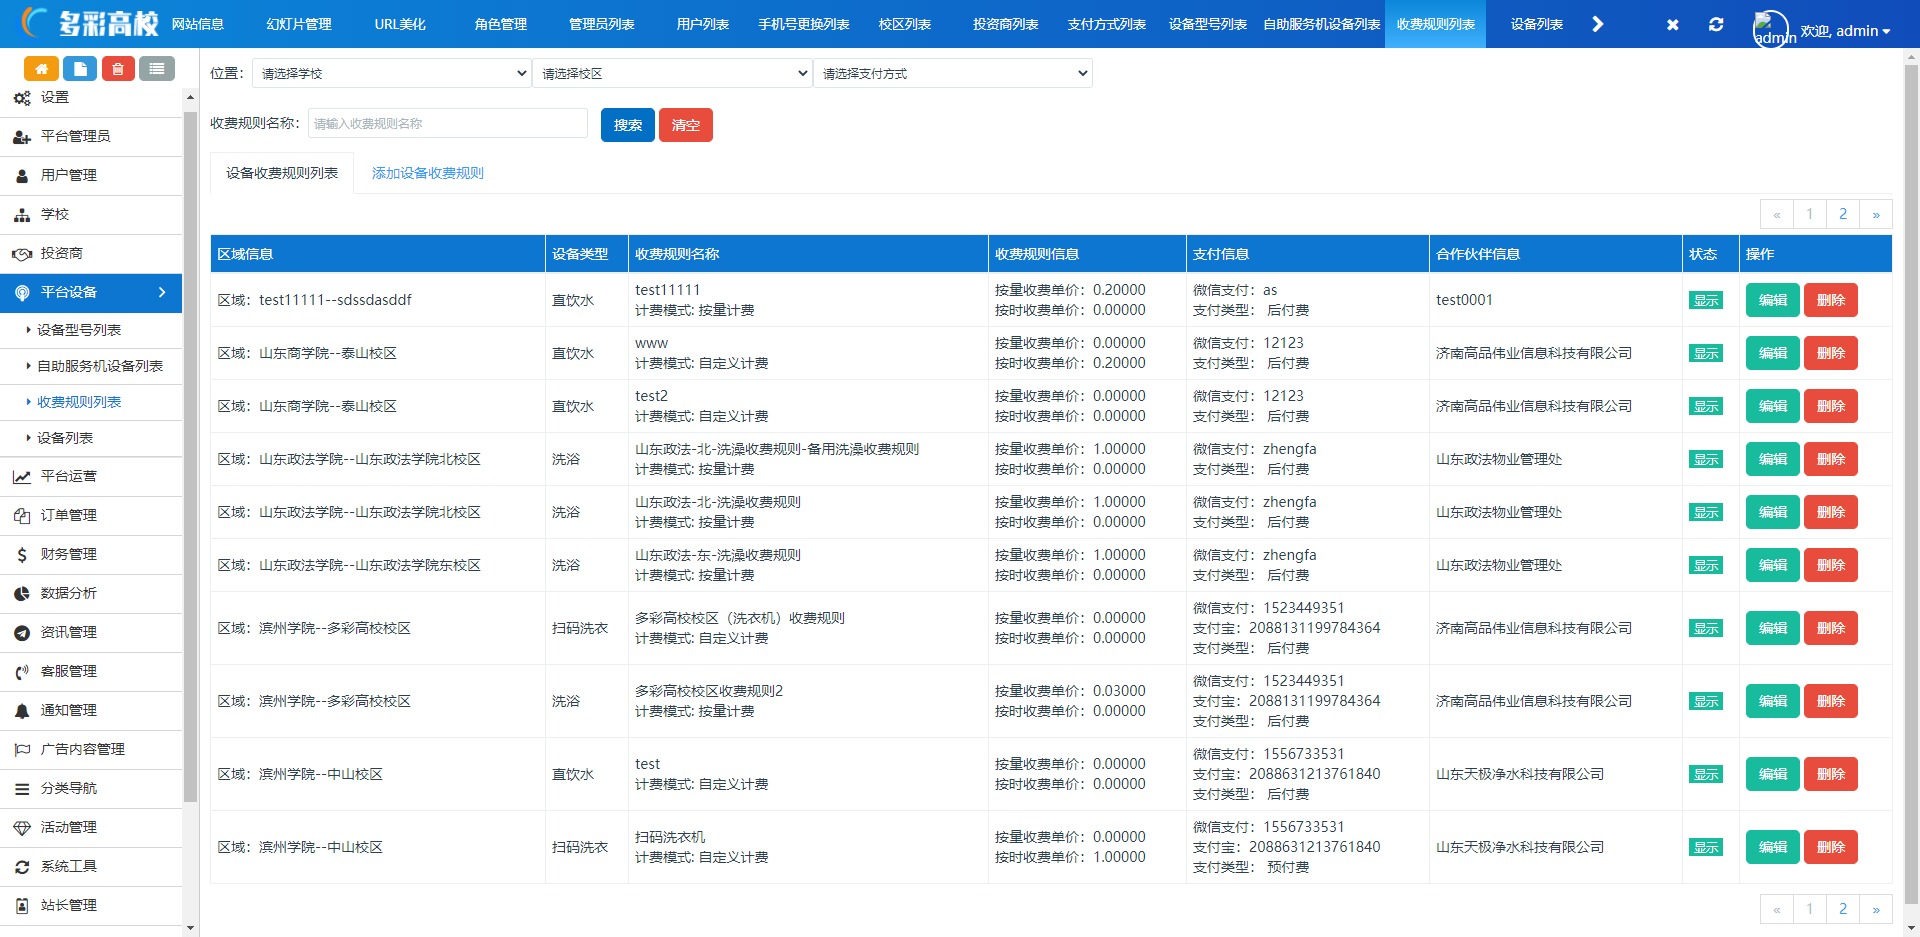1920x937 pixels.
Task: Open 自助服务机设备列表 in sidebar submenu
Action: point(100,366)
